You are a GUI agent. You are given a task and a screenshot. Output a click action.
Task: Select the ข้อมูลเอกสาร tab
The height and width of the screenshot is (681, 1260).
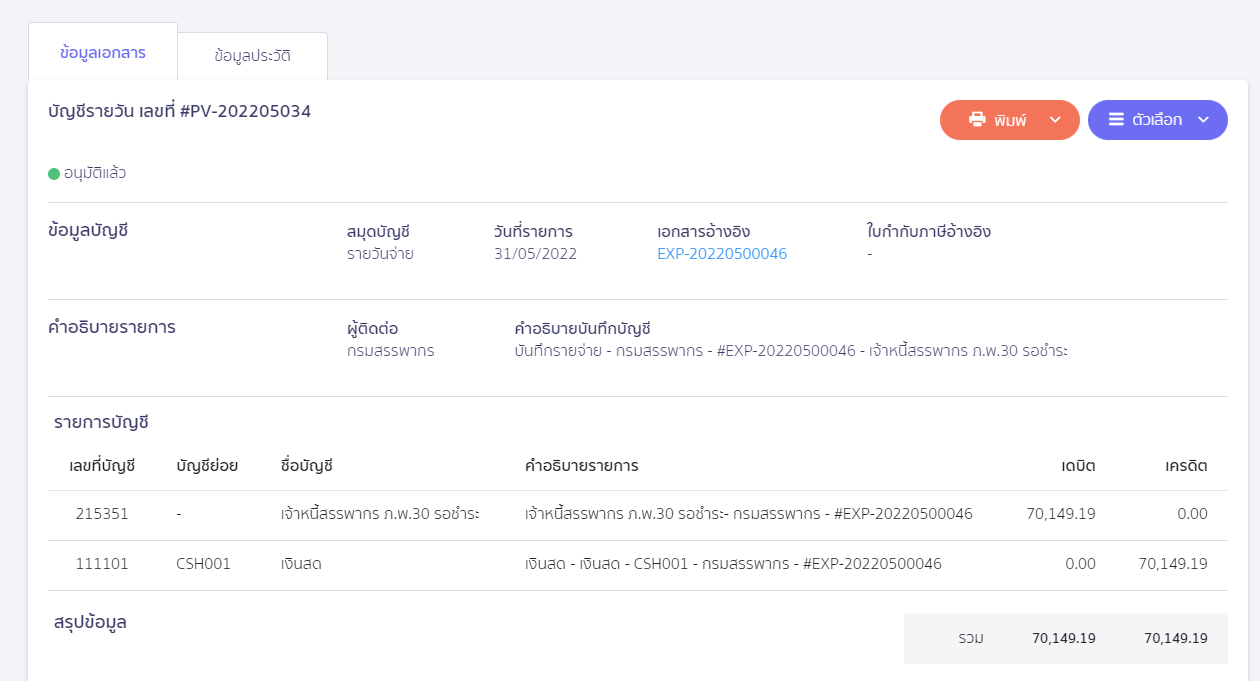point(103,53)
